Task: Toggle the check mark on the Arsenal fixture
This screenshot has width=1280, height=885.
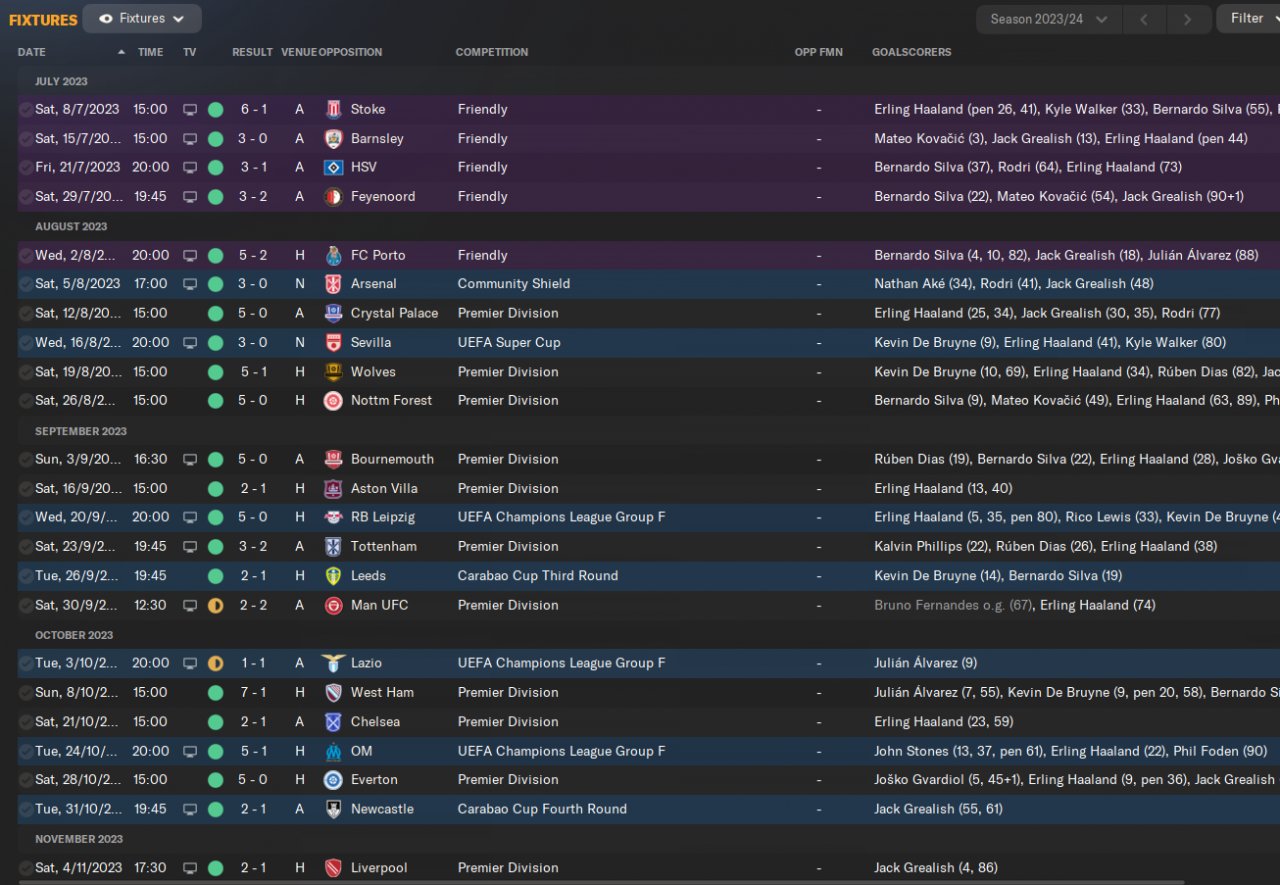Action: click(25, 285)
